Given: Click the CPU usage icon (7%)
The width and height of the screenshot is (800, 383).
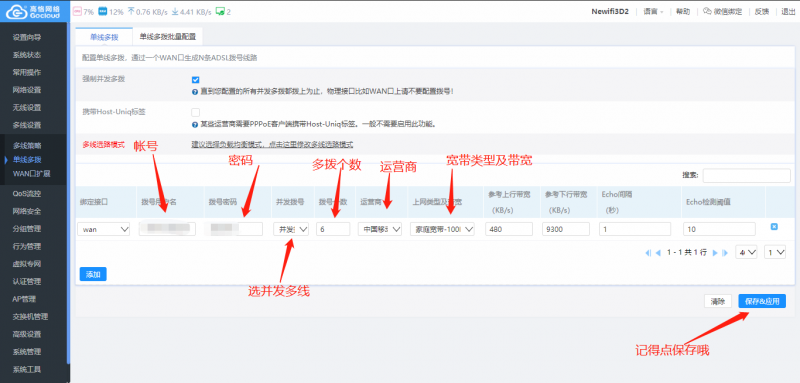Looking at the screenshot, I should coord(77,11).
